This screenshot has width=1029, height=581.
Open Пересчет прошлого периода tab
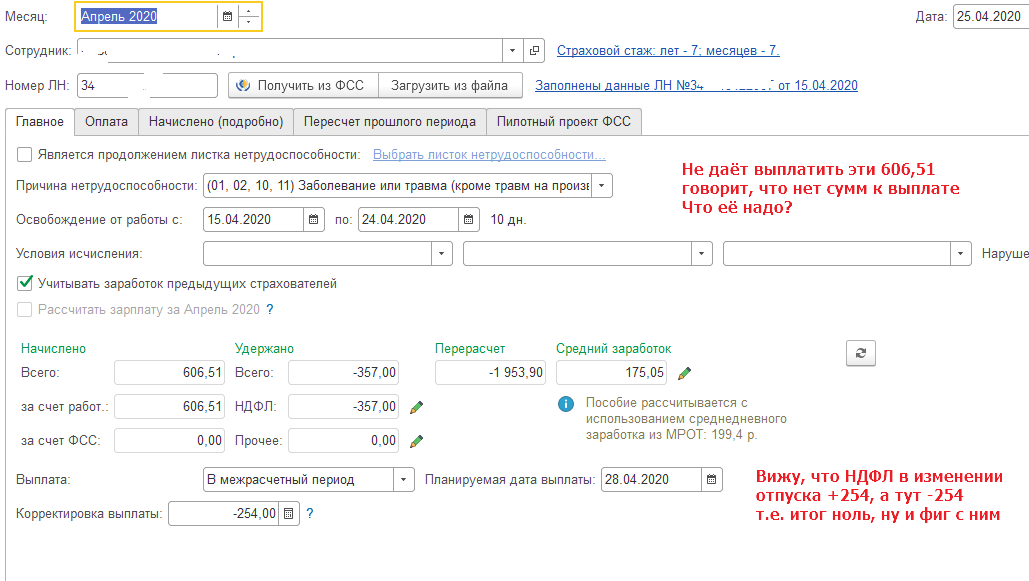pyautogui.click(x=390, y=121)
